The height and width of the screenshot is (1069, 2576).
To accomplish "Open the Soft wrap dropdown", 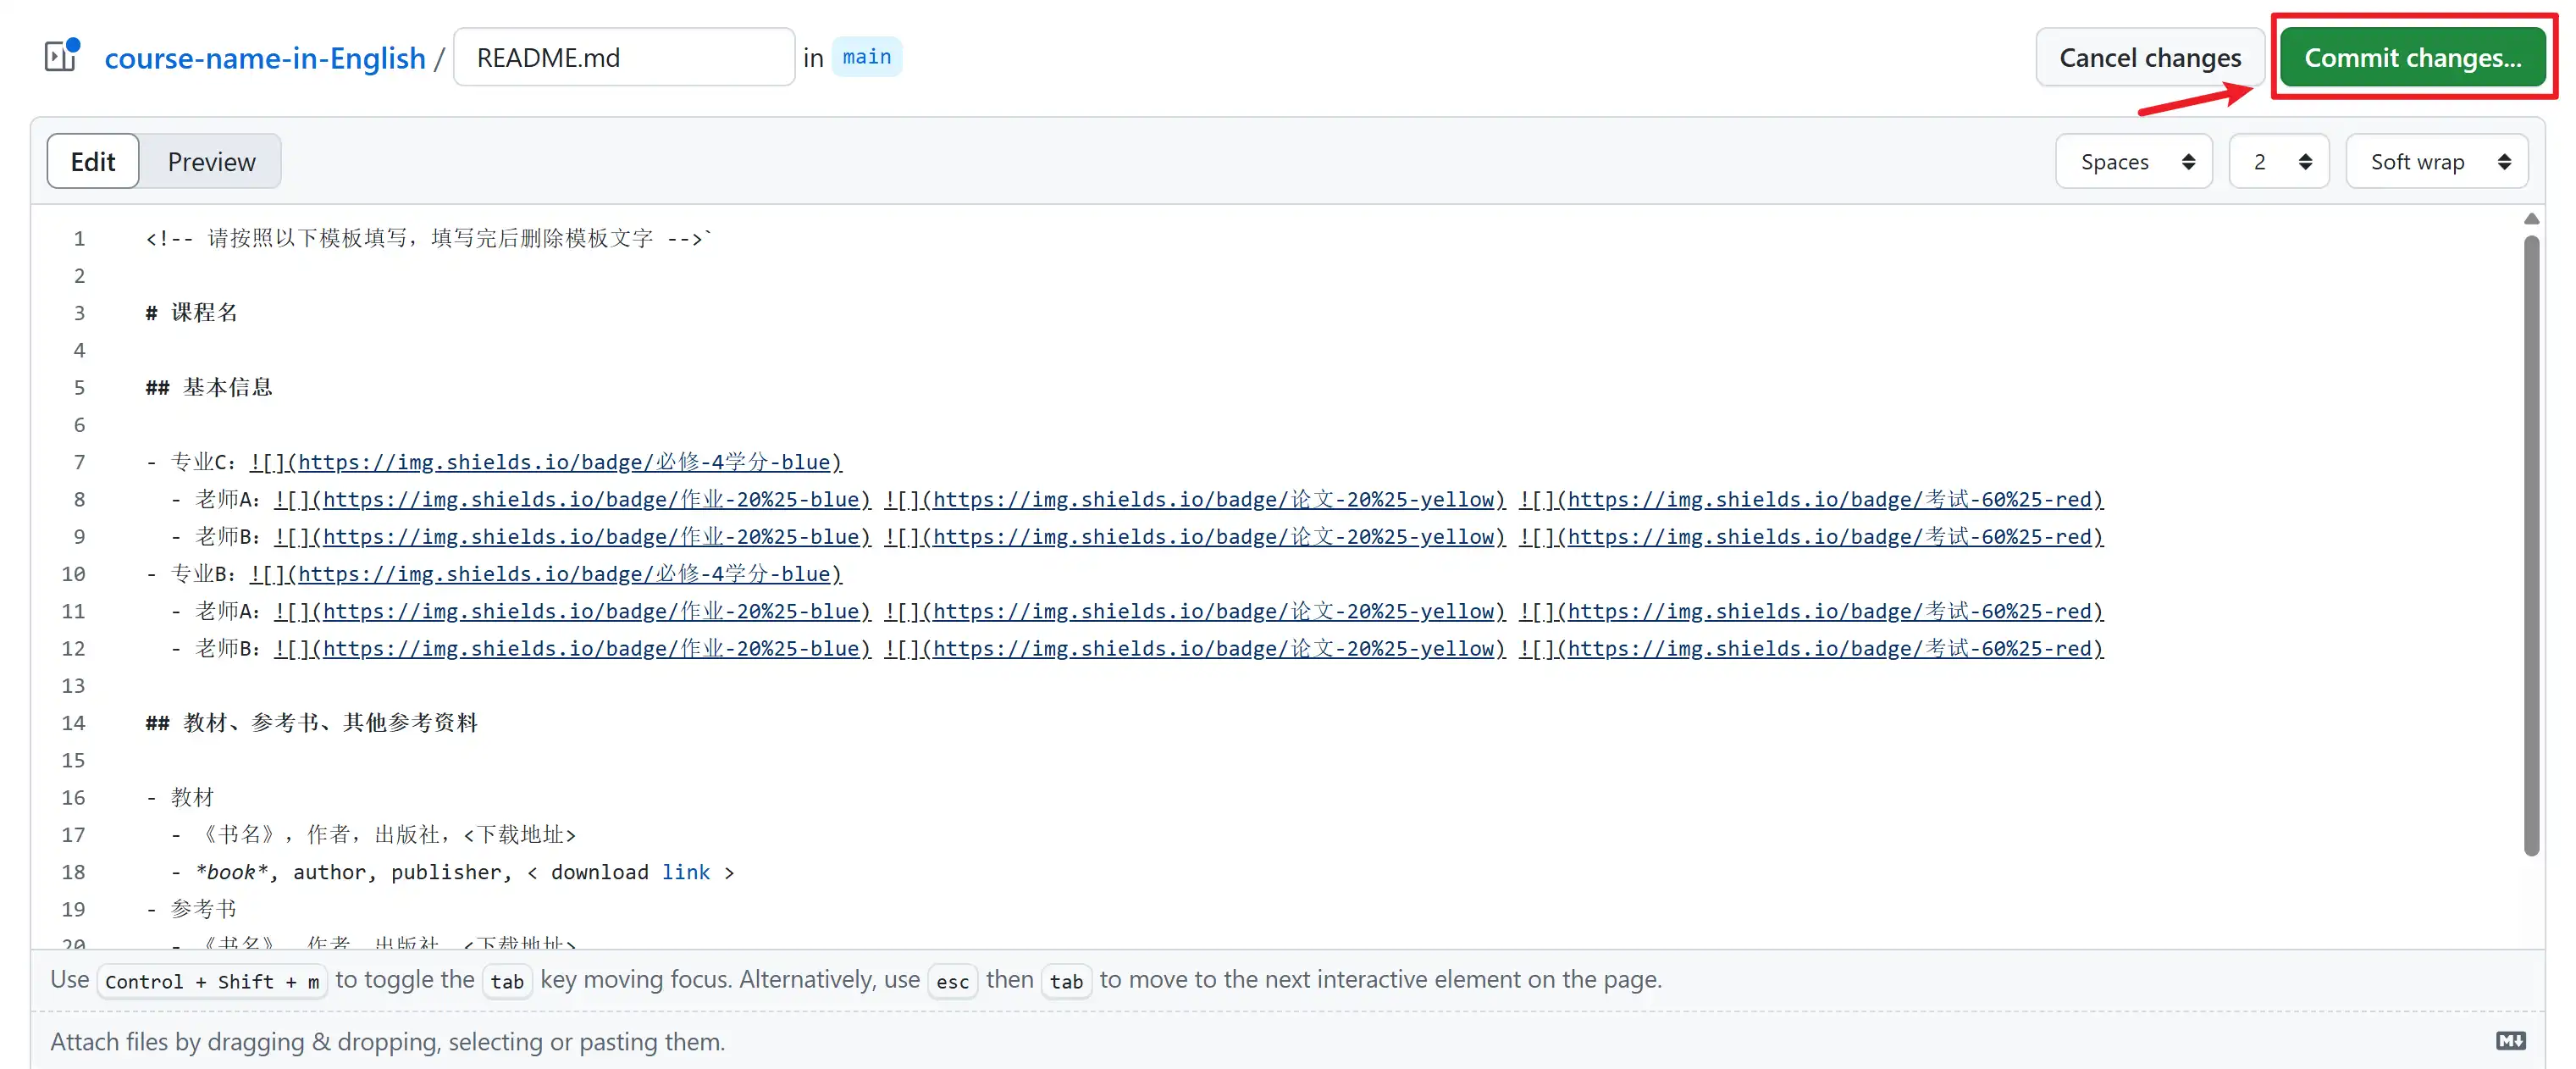I will (2437, 161).
